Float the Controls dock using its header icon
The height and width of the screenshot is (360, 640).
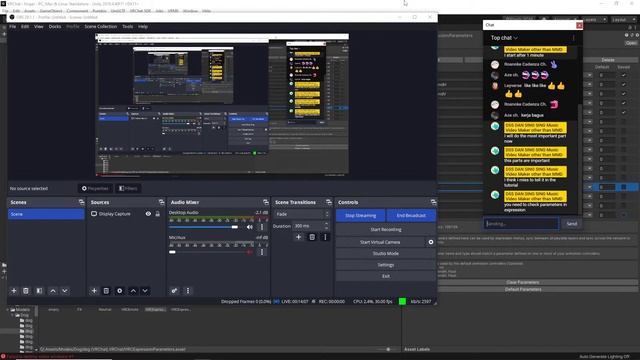pyautogui.click(x=433, y=202)
